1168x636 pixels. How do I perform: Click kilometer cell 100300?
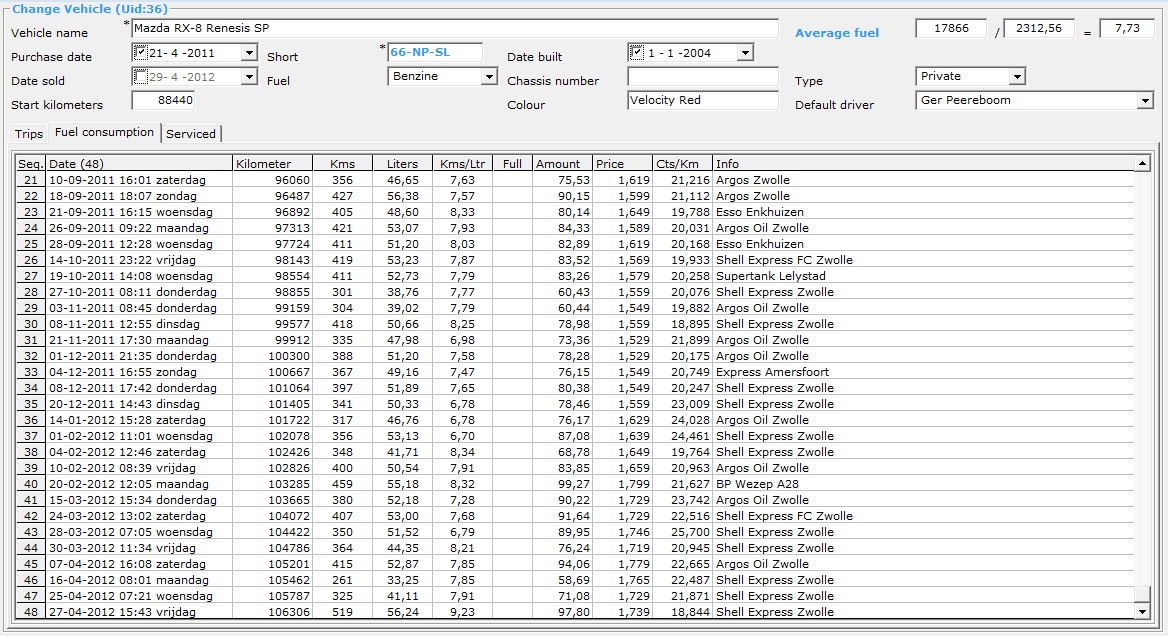(x=272, y=356)
